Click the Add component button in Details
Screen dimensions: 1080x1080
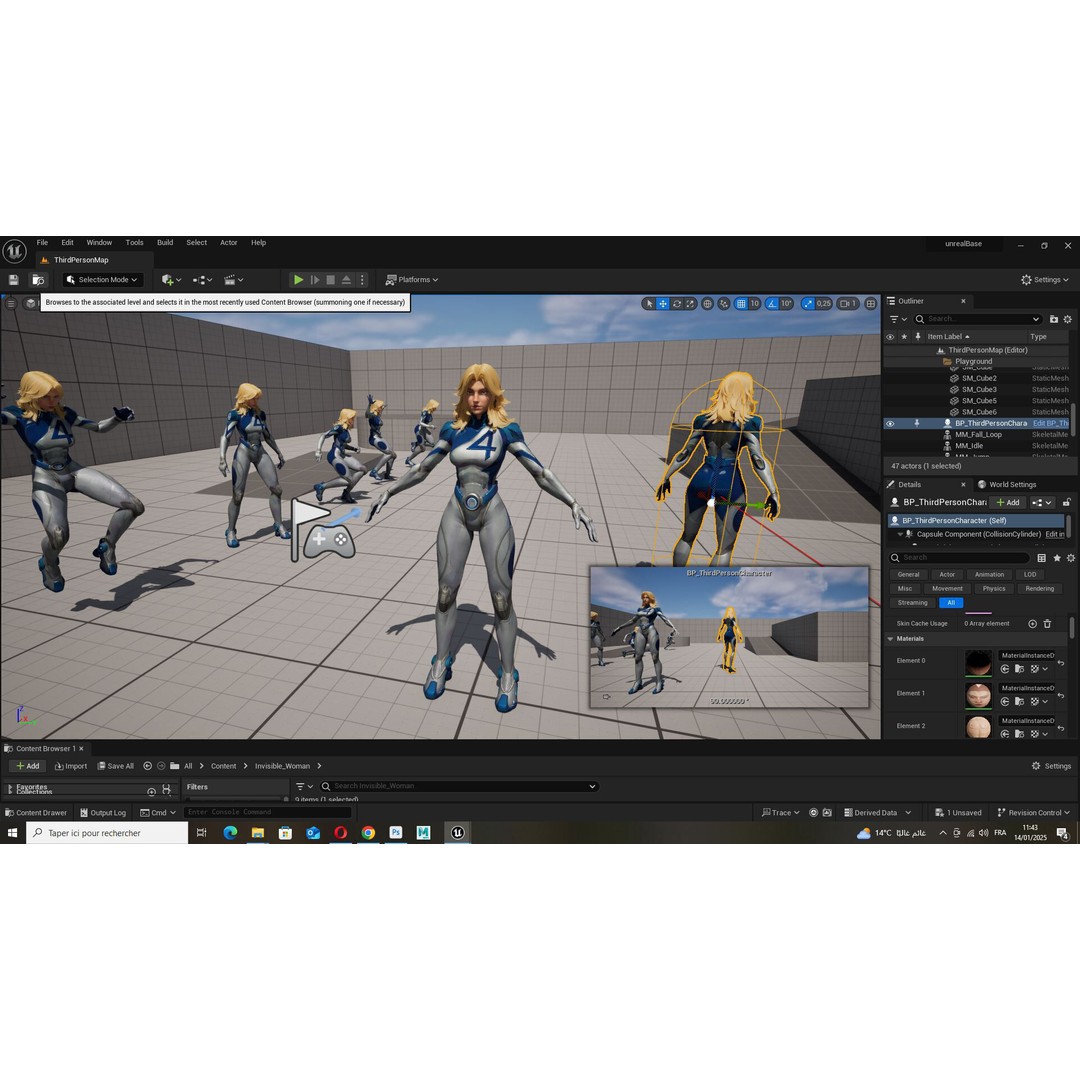(x=1008, y=502)
